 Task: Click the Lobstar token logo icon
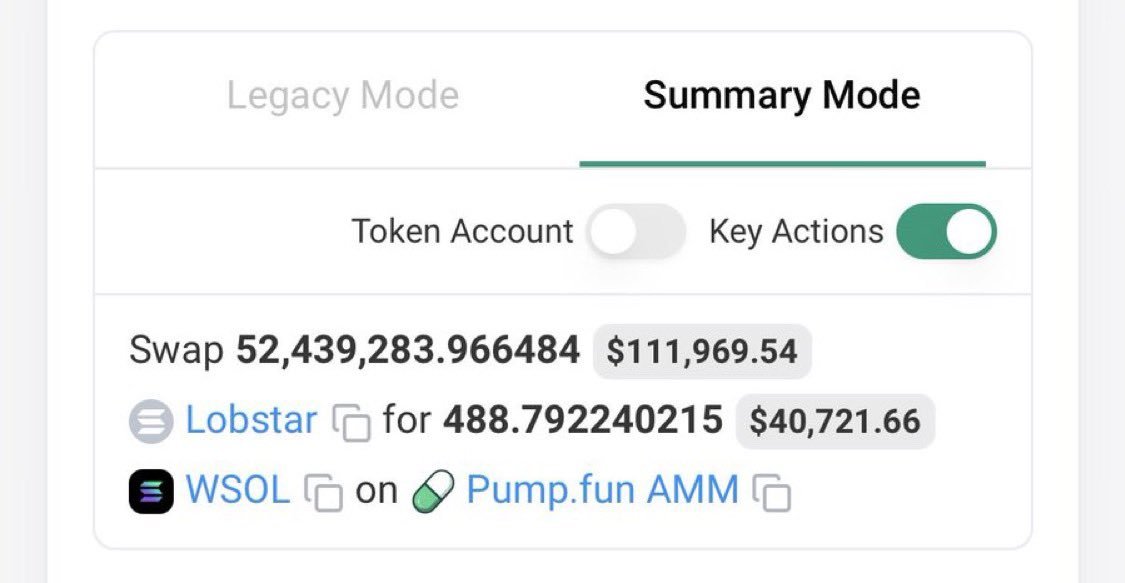point(151,421)
